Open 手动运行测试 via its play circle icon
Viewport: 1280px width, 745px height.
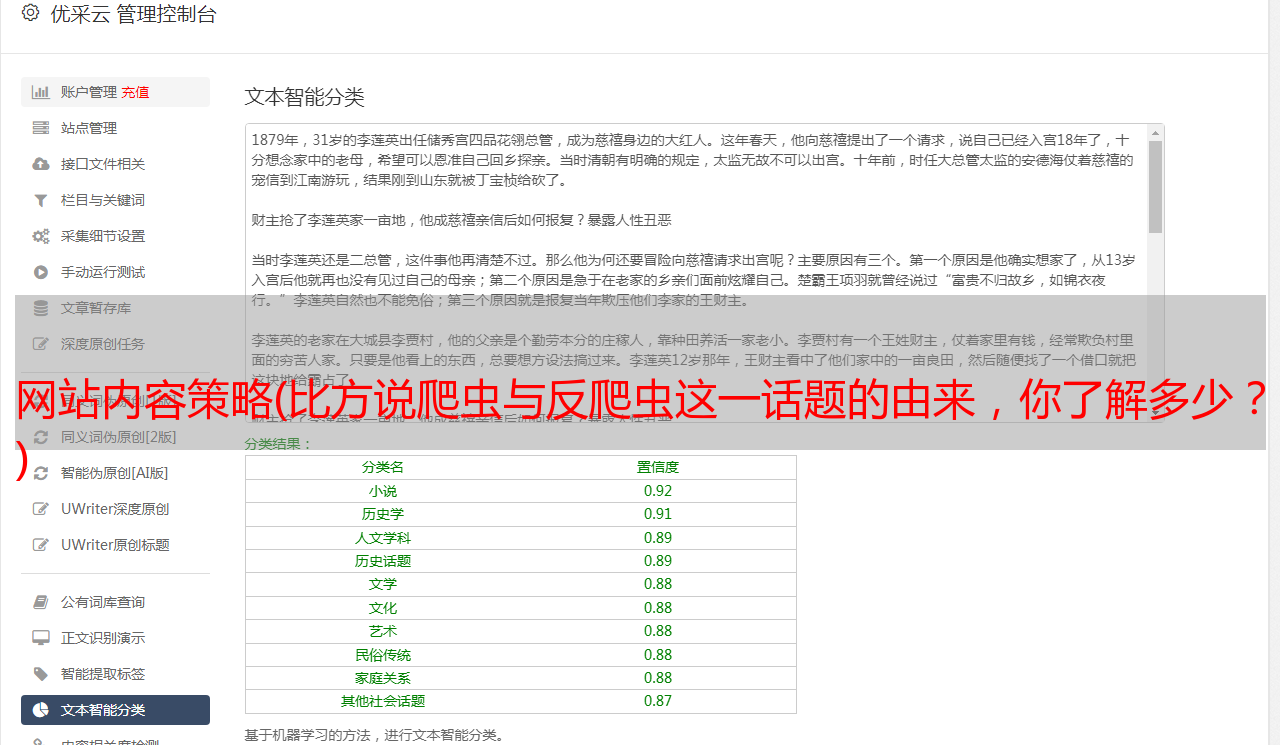click(41, 272)
